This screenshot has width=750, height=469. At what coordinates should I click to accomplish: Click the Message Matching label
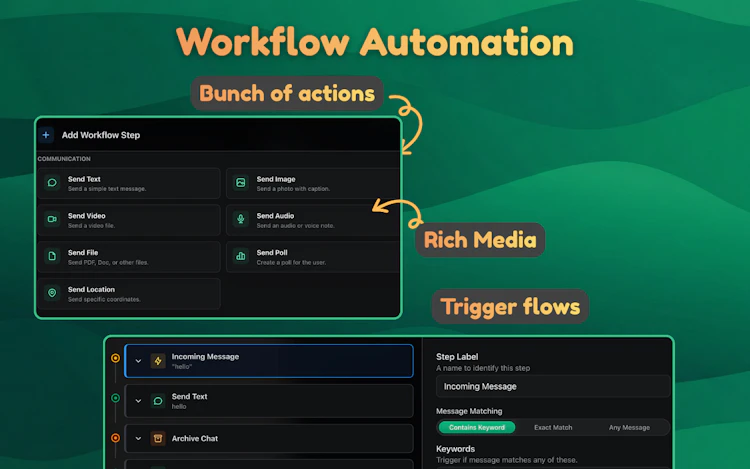click(469, 411)
